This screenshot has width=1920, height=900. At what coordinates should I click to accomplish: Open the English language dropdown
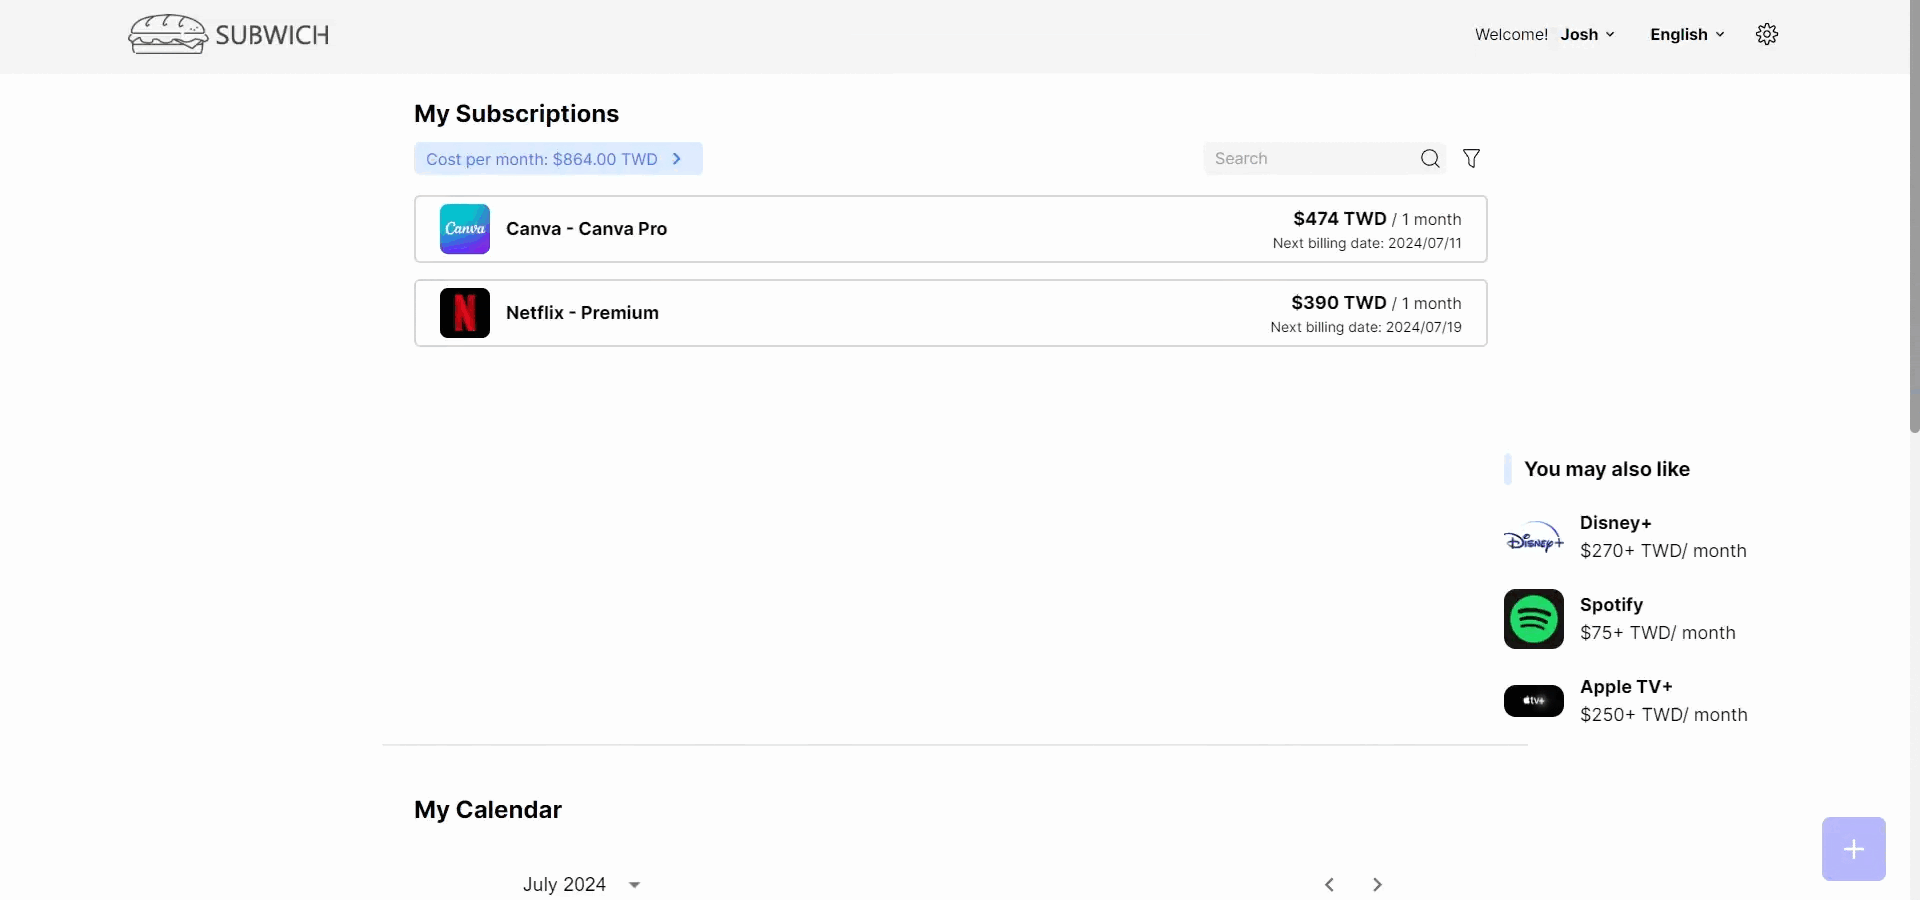click(1688, 34)
